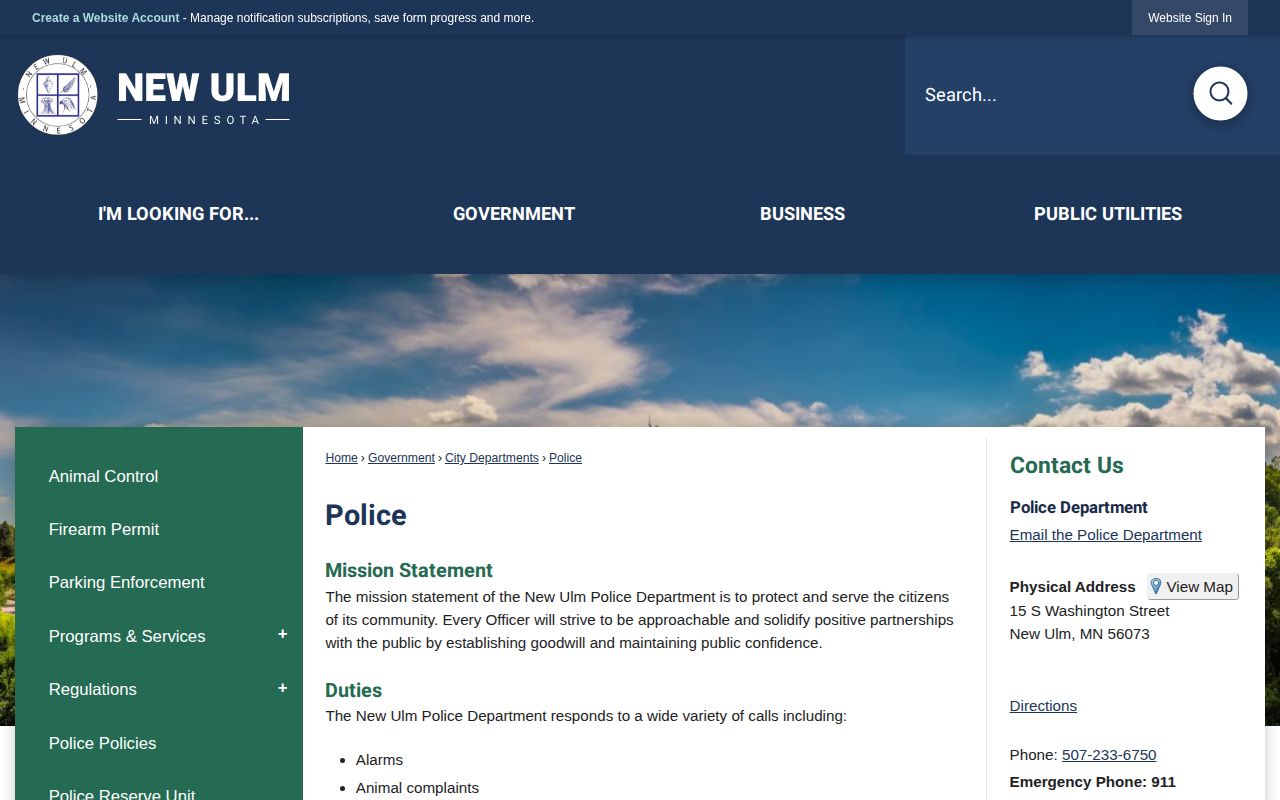Go to Parking Enforcement page
The width and height of the screenshot is (1280, 800).
point(127,582)
